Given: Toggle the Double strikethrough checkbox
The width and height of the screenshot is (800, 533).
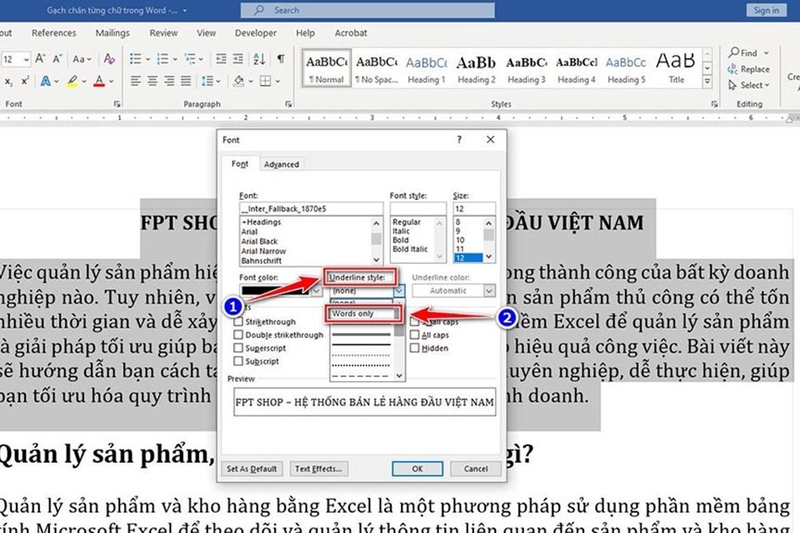Looking at the screenshot, I should pos(238,335).
